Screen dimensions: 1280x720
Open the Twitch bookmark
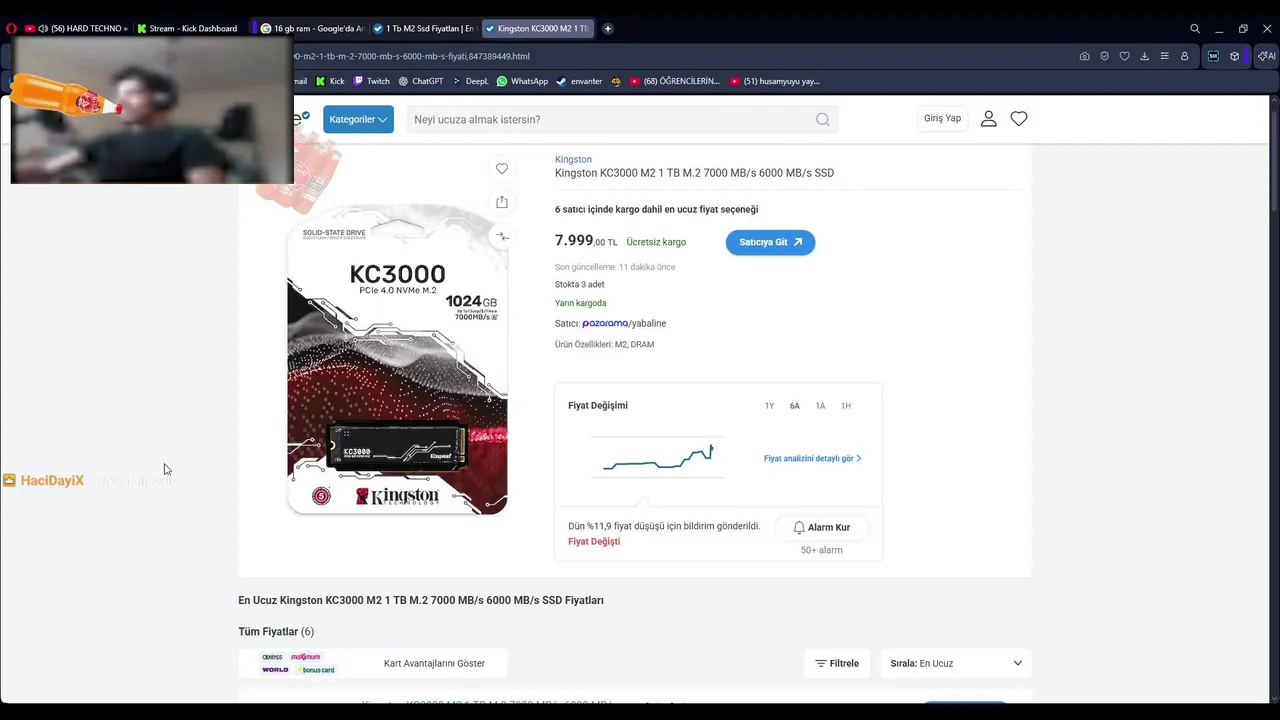372,81
